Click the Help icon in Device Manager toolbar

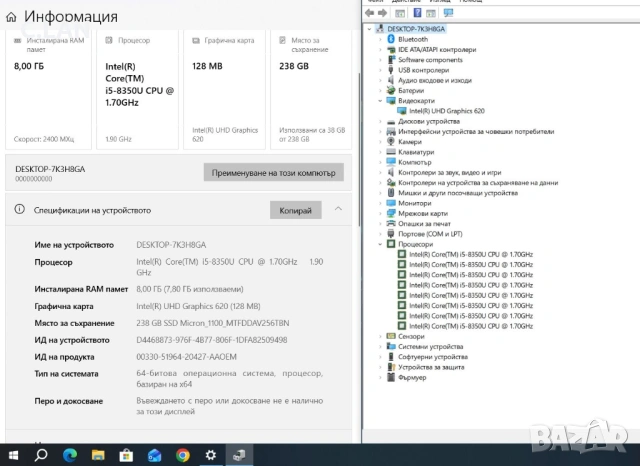(x=417, y=13)
